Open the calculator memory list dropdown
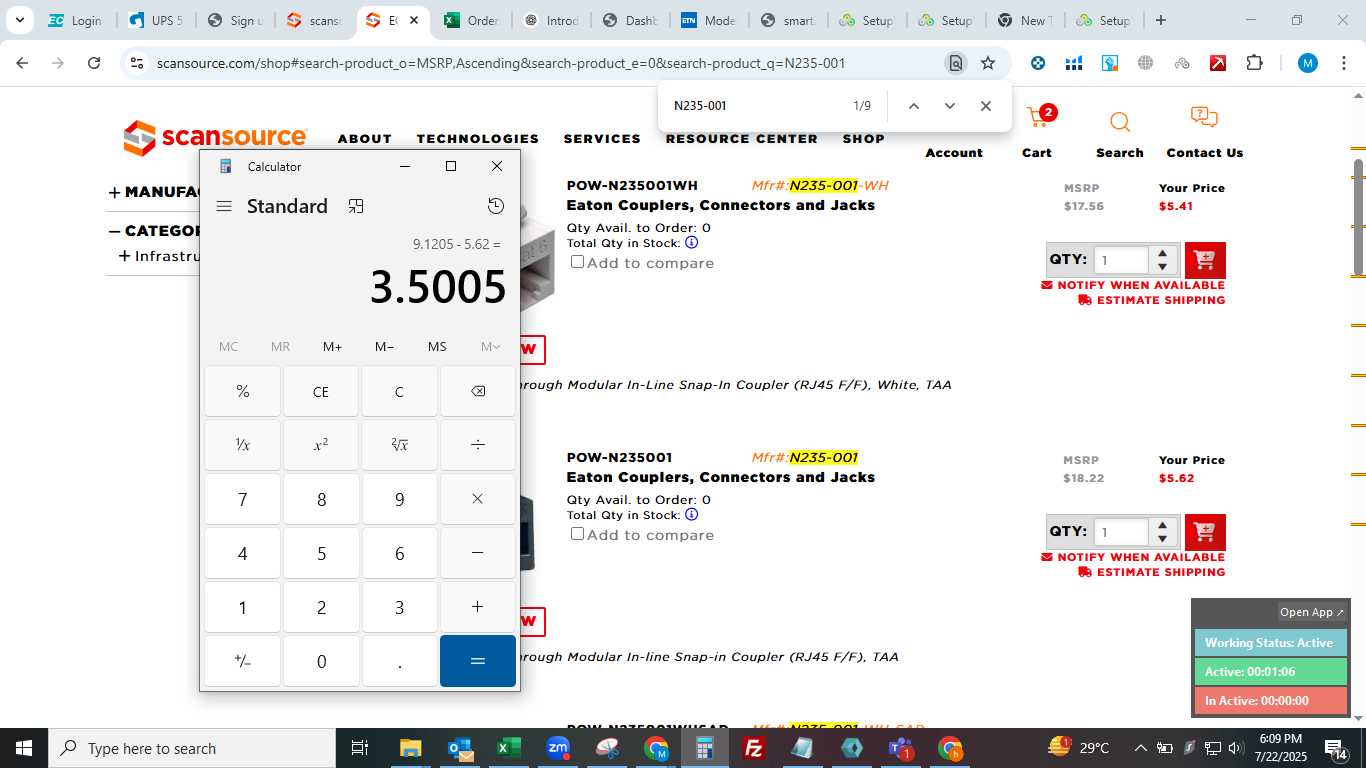The width and height of the screenshot is (1366, 768). pos(490,347)
